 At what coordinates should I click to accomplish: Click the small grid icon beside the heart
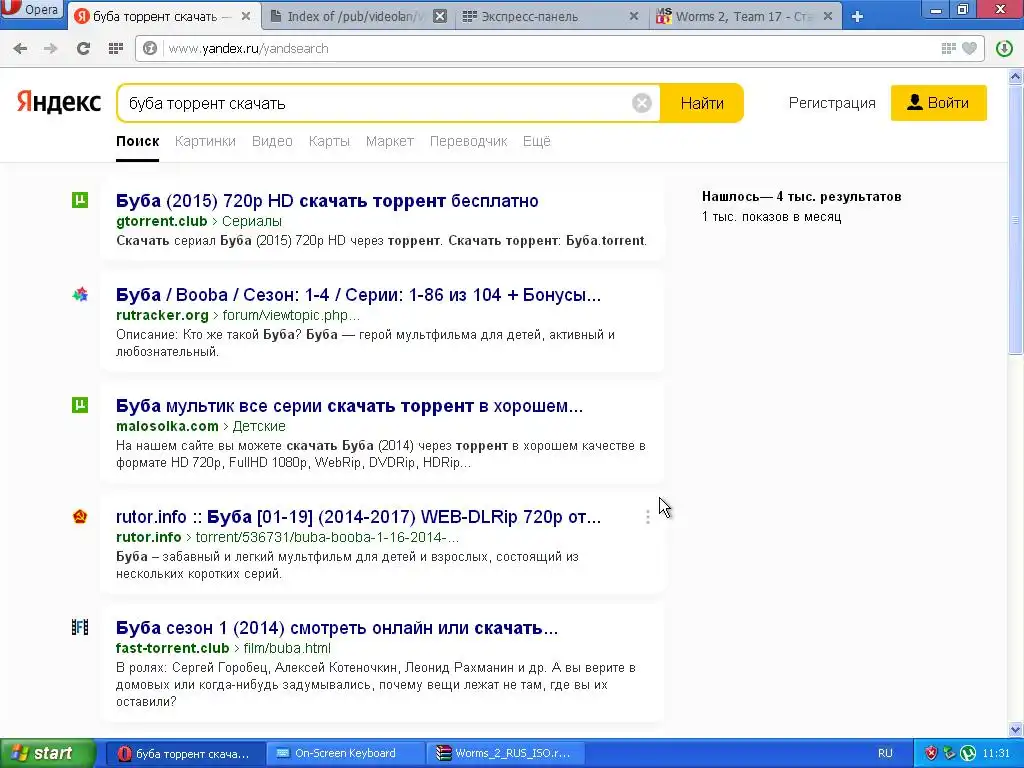pyautogui.click(x=949, y=48)
